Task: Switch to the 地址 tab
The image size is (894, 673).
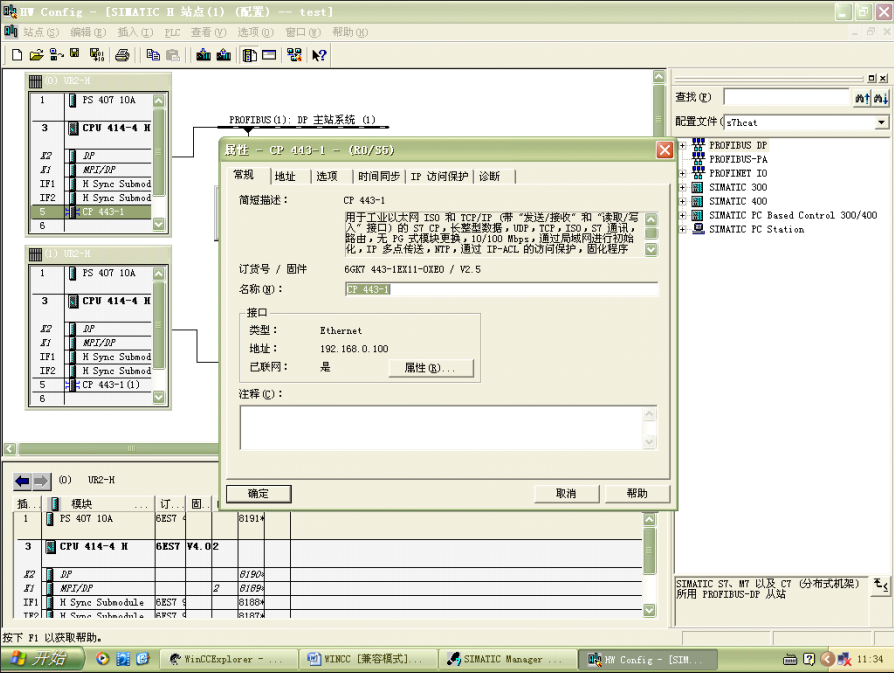Action: (285, 176)
